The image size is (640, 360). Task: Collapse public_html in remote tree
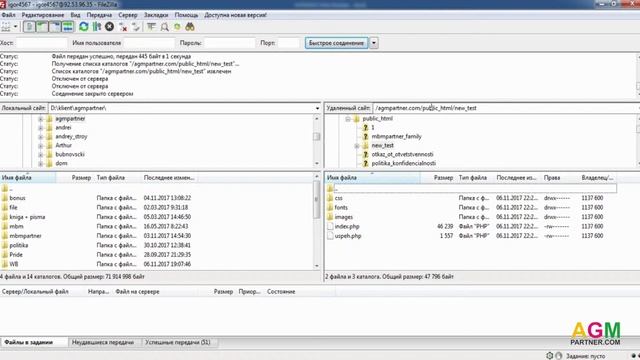[x=348, y=119]
